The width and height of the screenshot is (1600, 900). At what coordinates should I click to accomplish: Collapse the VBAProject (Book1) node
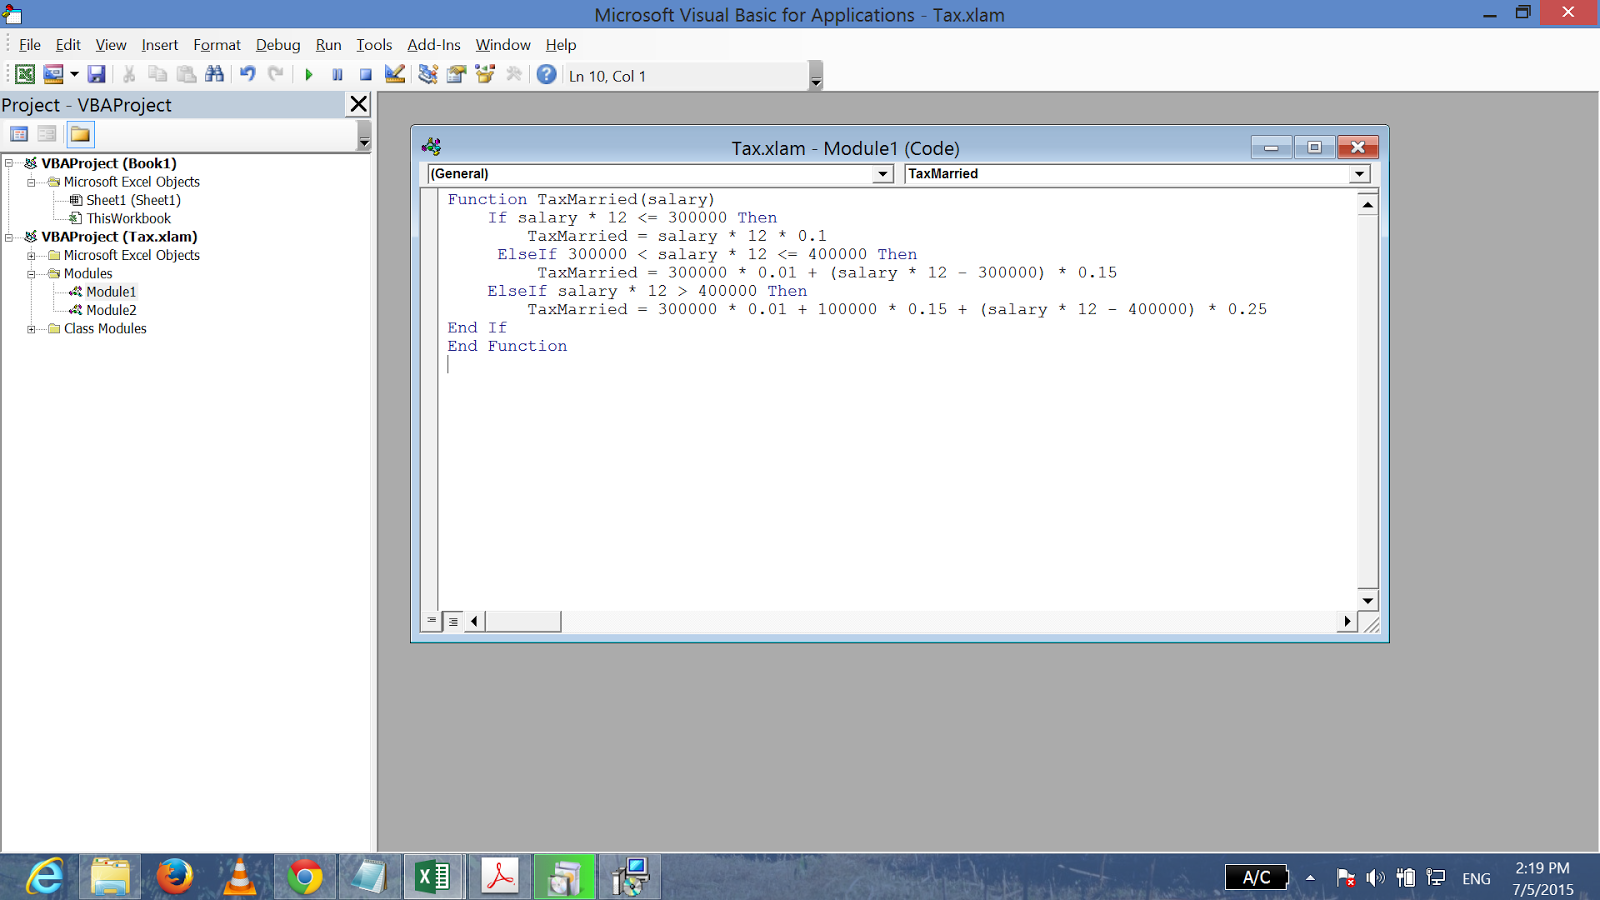pos(9,163)
